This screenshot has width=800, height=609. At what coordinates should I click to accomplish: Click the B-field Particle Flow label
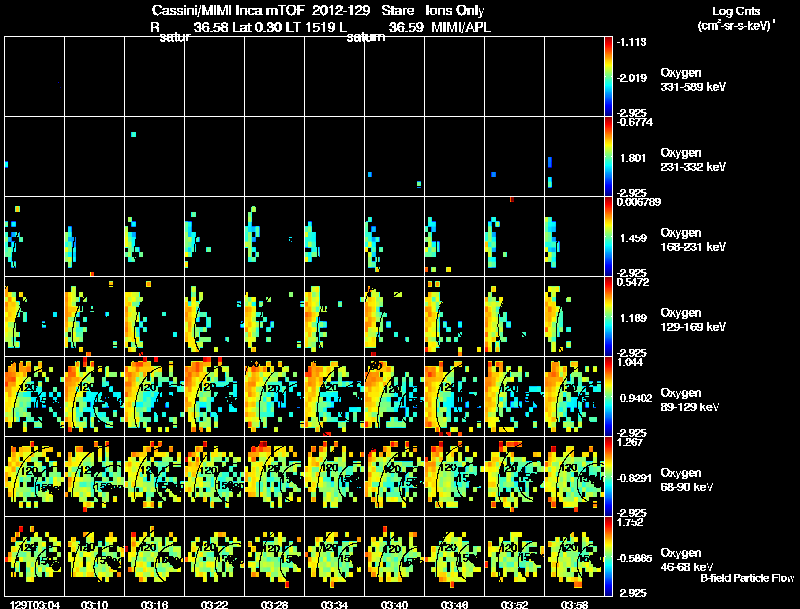click(747, 578)
